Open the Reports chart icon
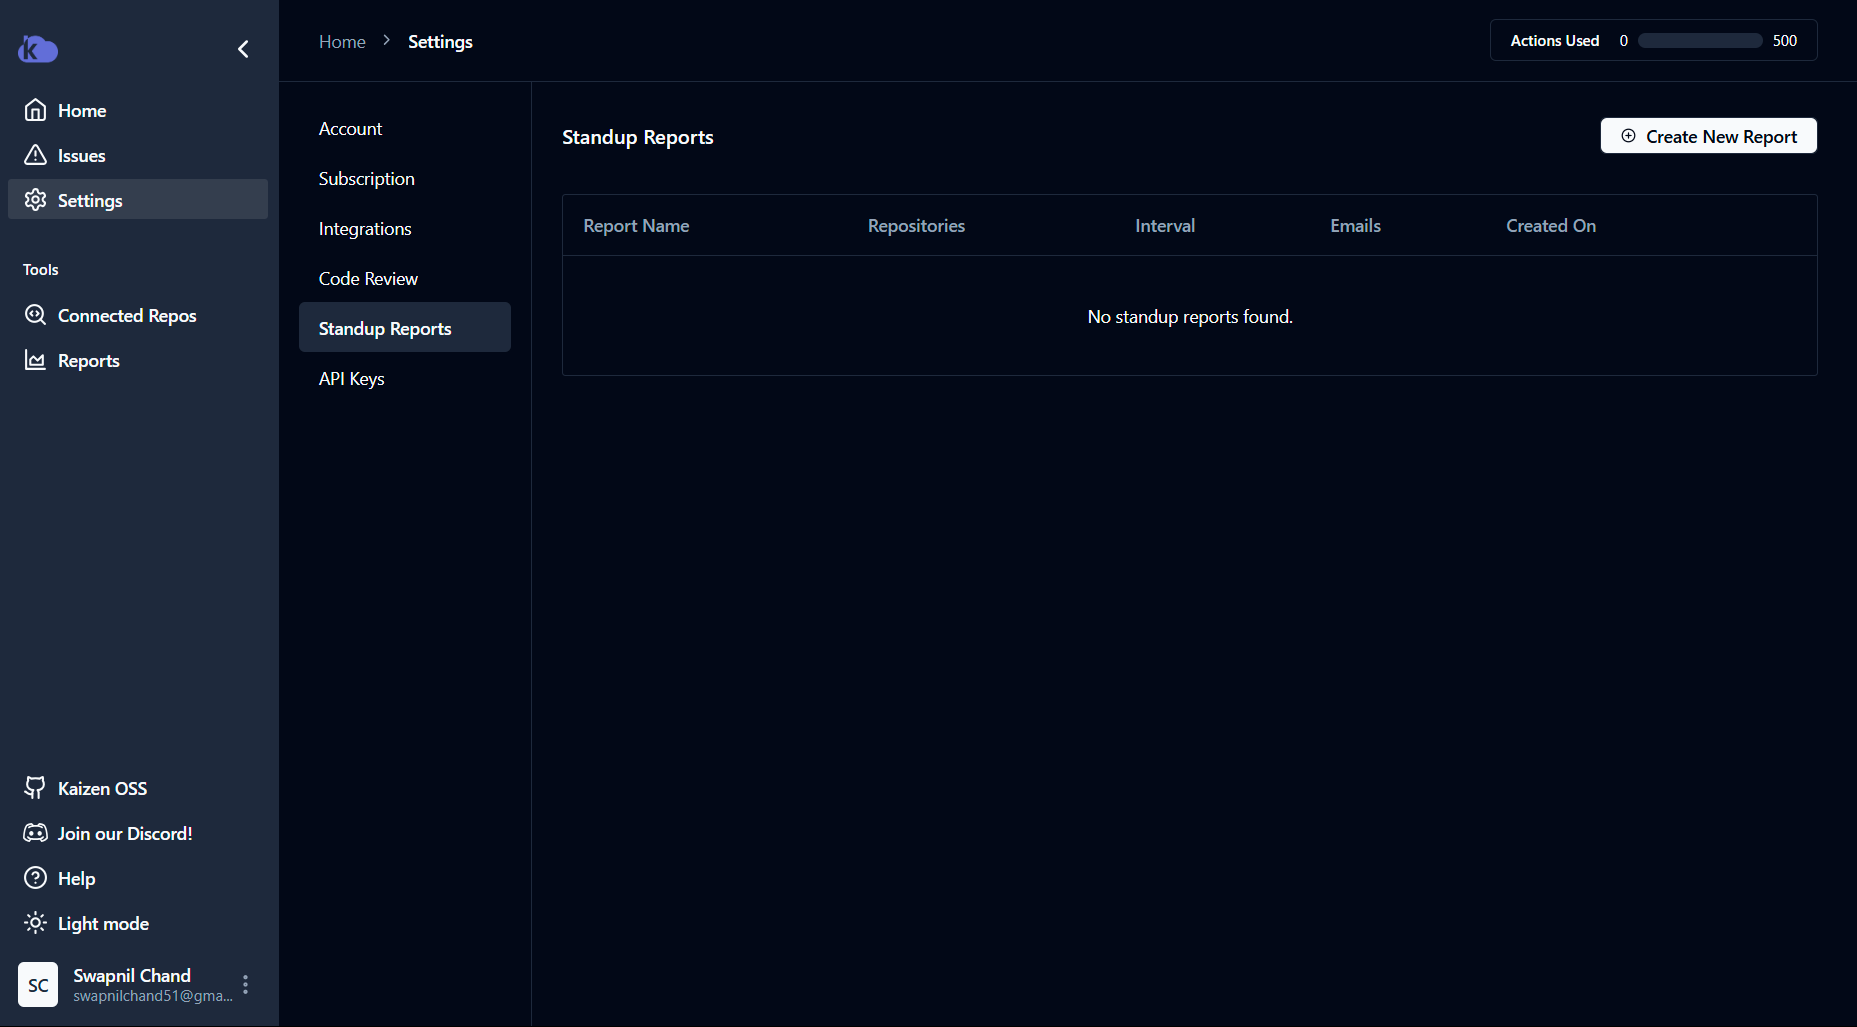1857x1027 pixels. (35, 360)
